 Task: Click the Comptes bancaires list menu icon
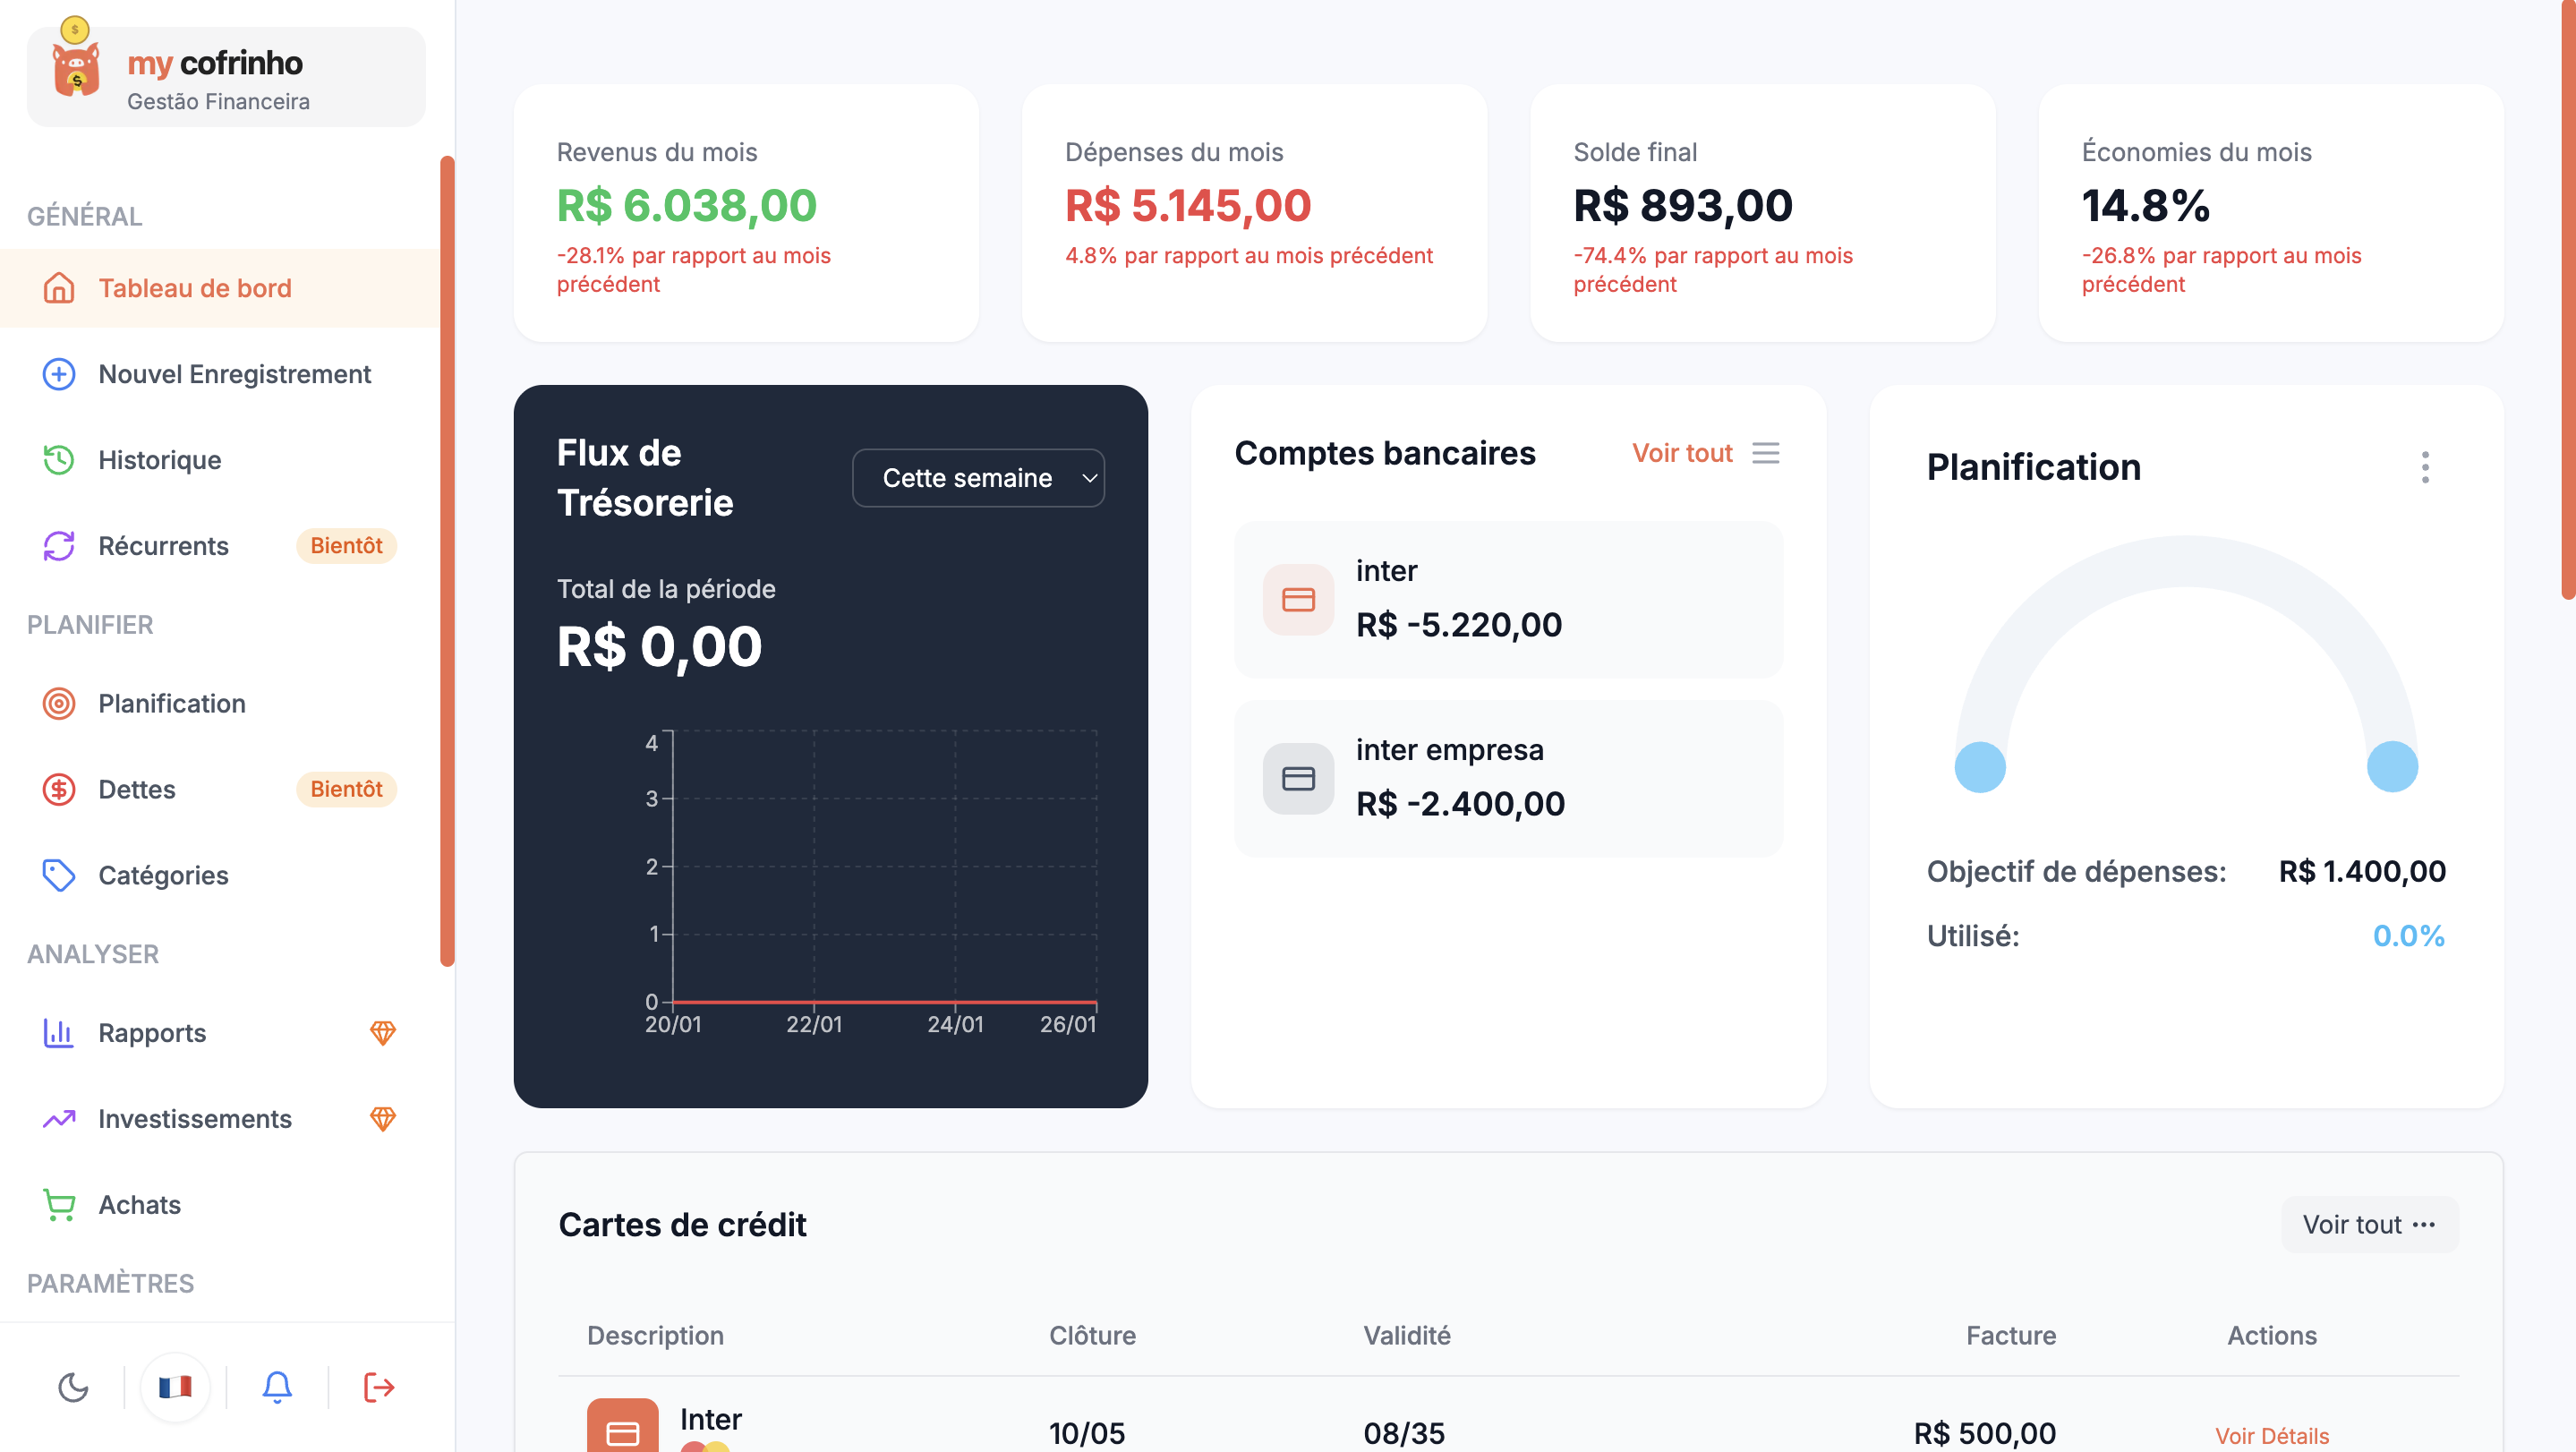point(1765,453)
